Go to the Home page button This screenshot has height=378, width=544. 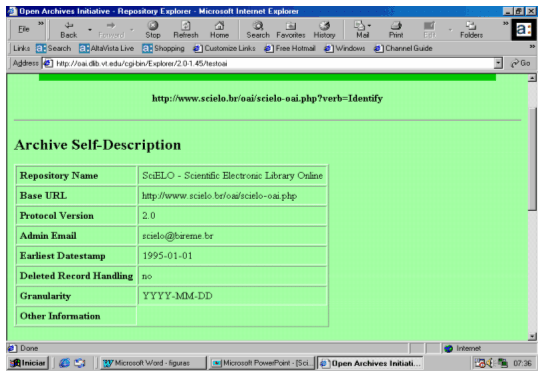[219, 30]
